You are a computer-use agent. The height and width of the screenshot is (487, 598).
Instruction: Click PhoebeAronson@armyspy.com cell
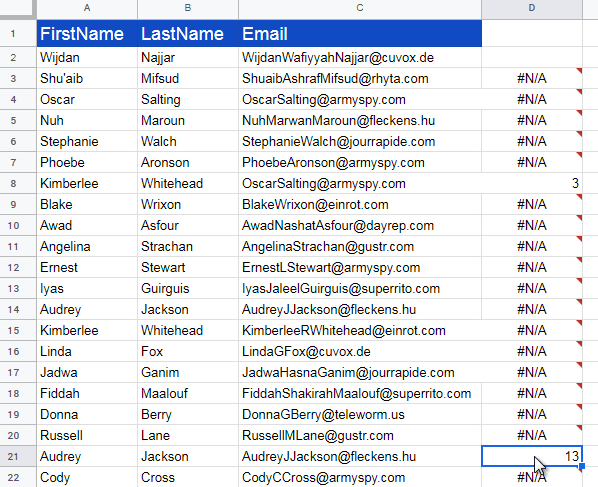(x=360, y=162)
